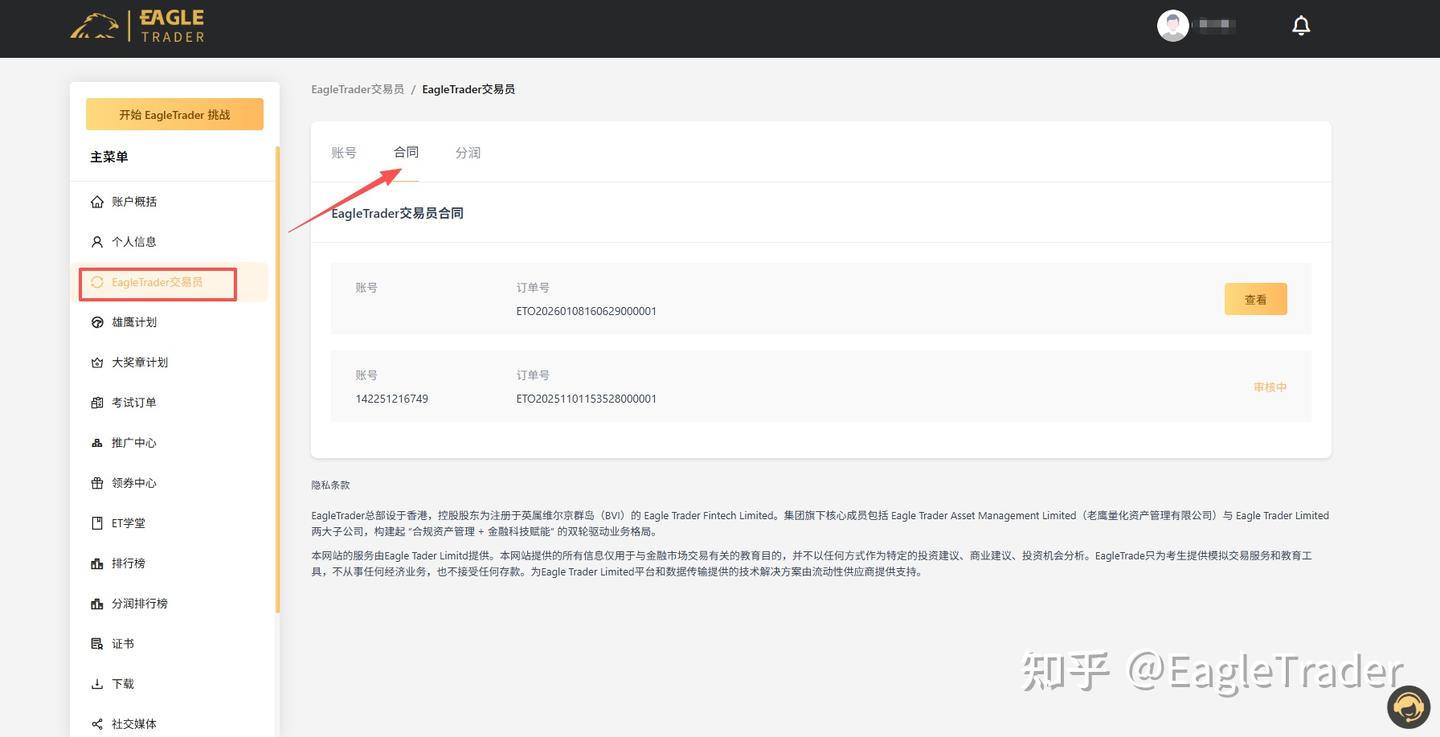Screen dimensions: 1440x737
Task: Open the ET学堂 learning icon
Action: tap(95, 522)
